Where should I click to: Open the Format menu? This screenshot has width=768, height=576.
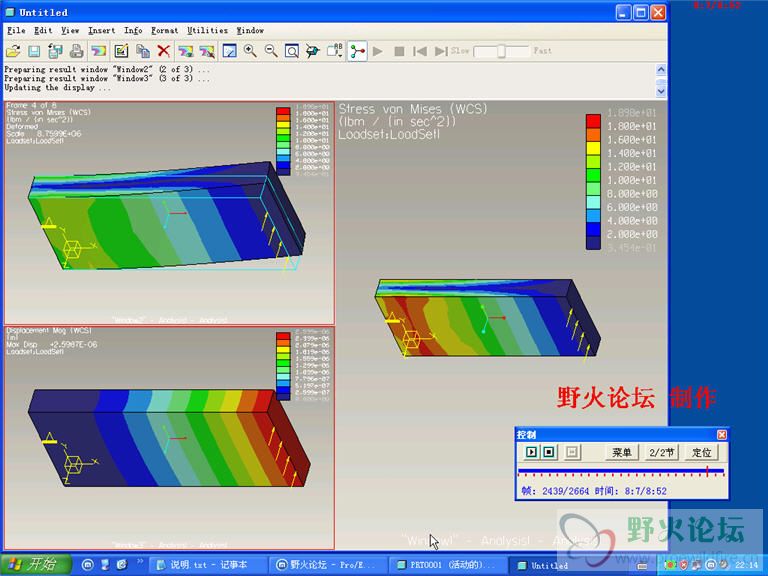click(164, 30)
